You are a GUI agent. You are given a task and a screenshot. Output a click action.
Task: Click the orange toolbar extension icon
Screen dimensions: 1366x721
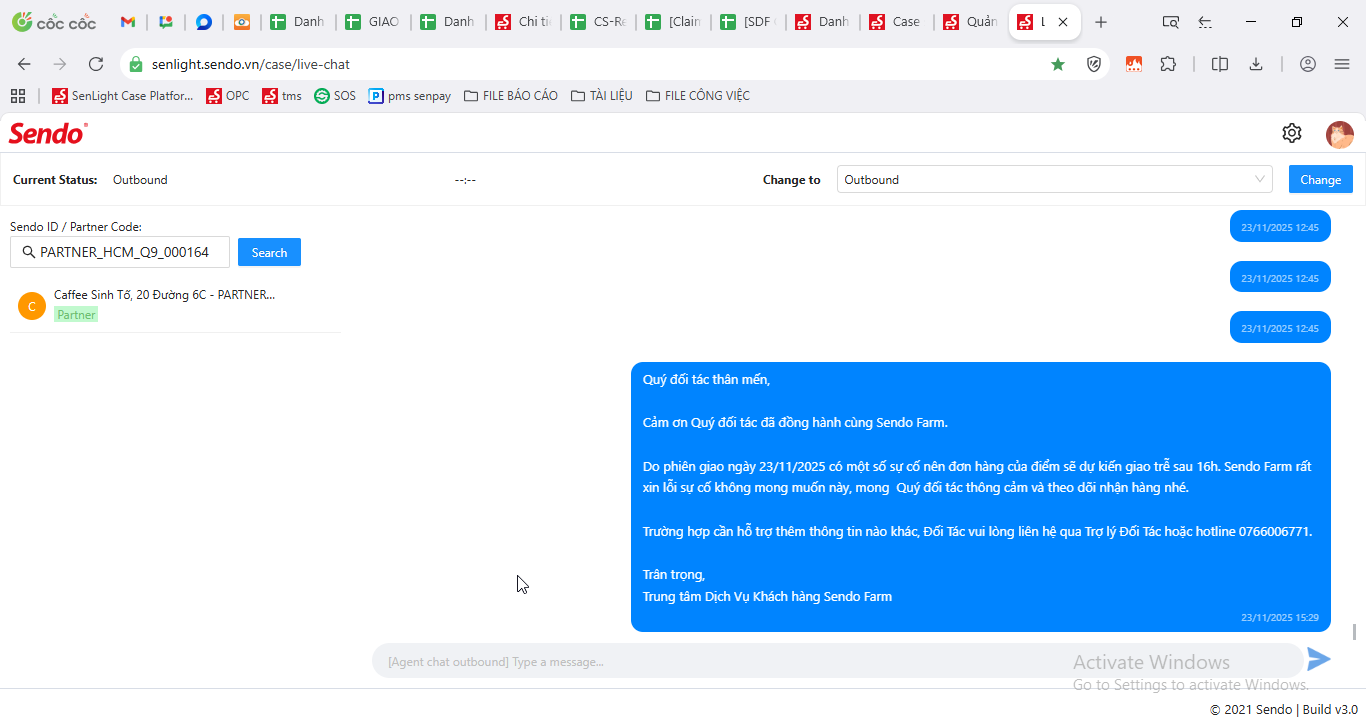pyautogui.click(x=1134, y=64)
